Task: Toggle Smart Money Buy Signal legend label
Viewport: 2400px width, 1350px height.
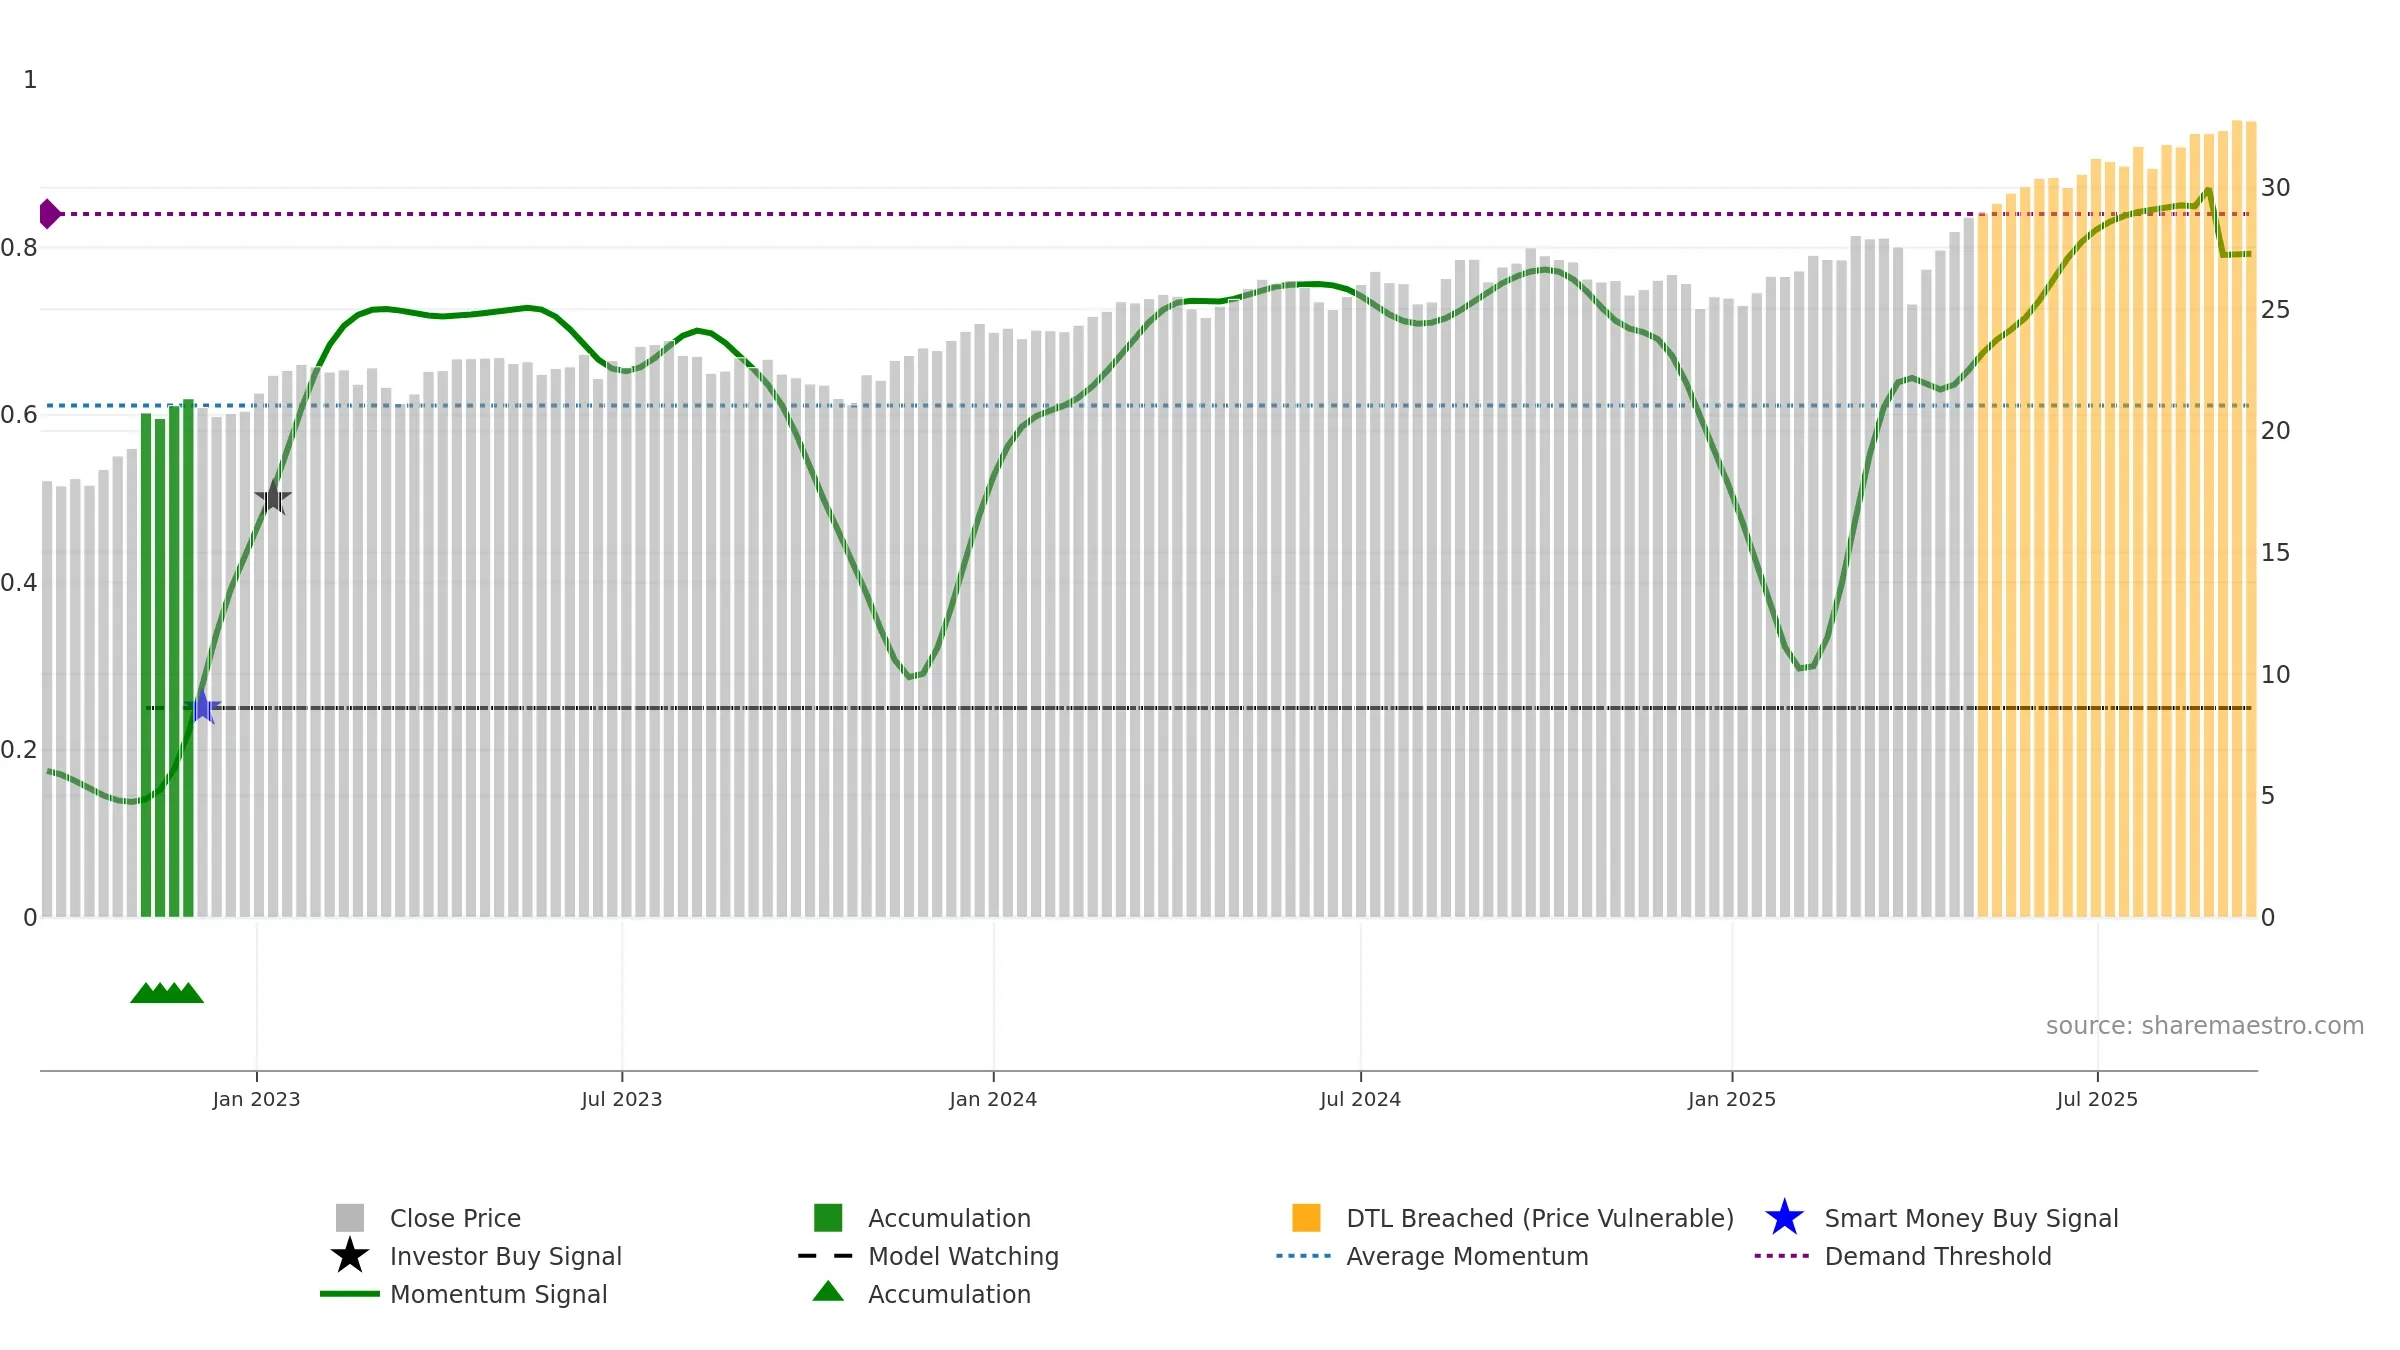Action: [1971, 1218]
